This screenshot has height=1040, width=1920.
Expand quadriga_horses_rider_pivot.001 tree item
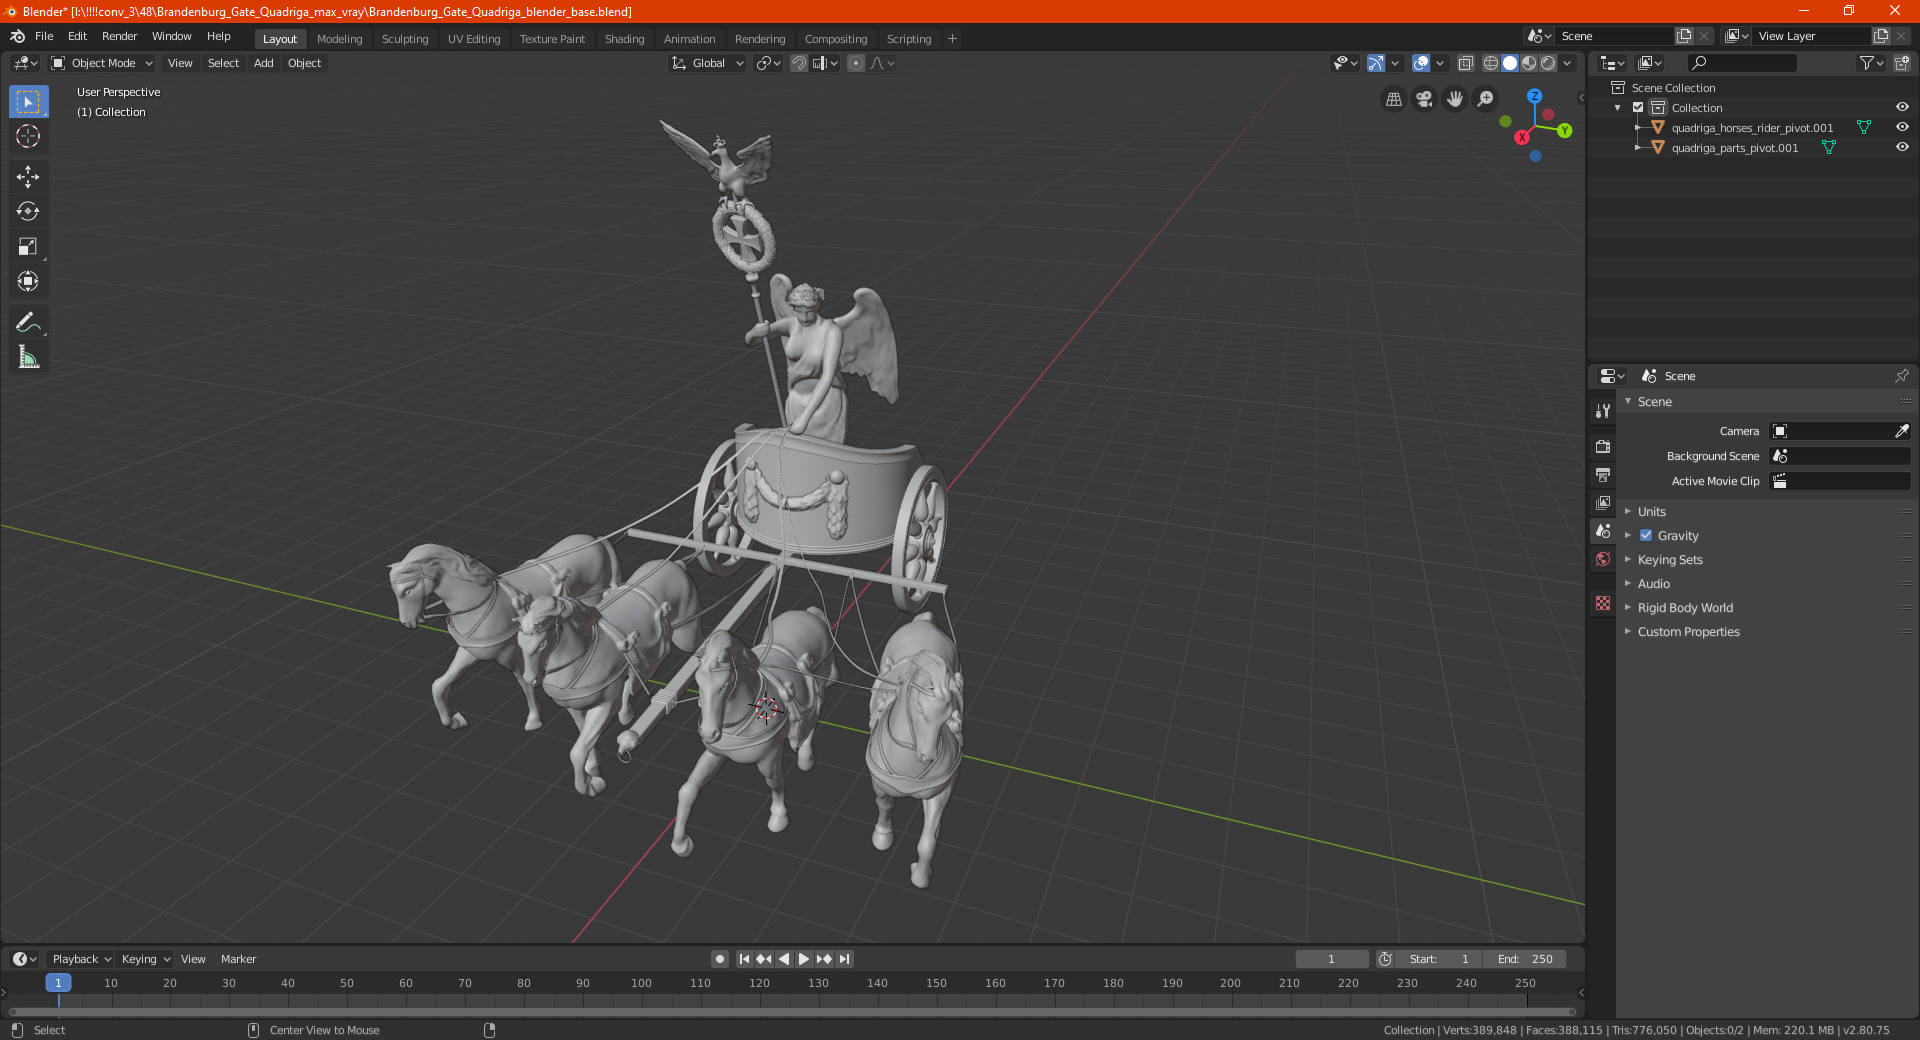point(1638,127)
